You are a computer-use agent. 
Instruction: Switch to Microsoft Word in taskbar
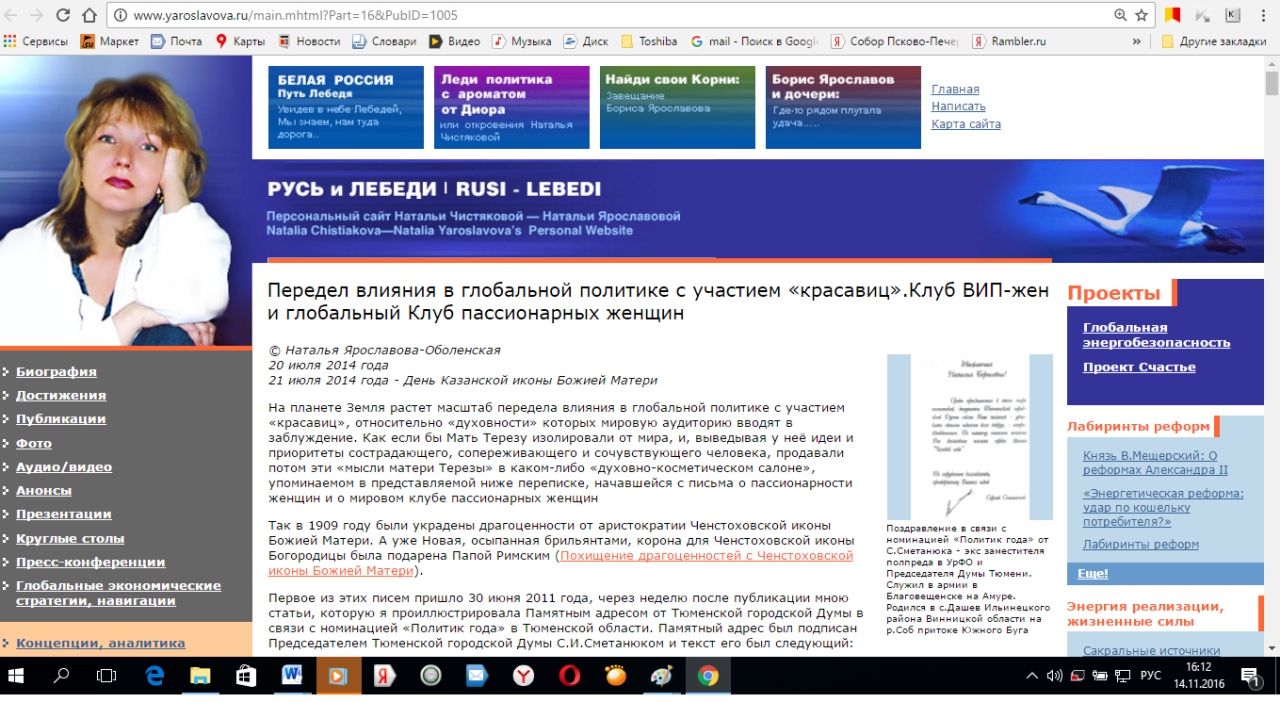tap(292, 676)
